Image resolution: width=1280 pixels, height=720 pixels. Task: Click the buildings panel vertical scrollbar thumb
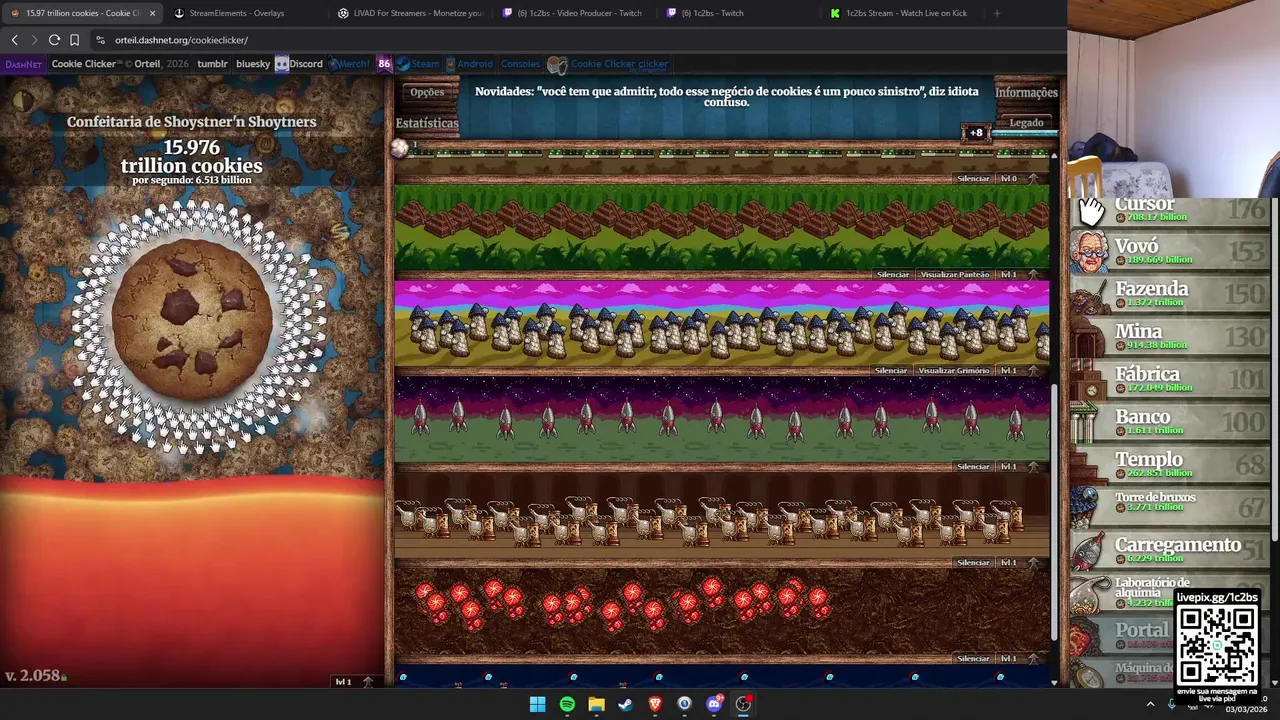[x=1054, y=513]
